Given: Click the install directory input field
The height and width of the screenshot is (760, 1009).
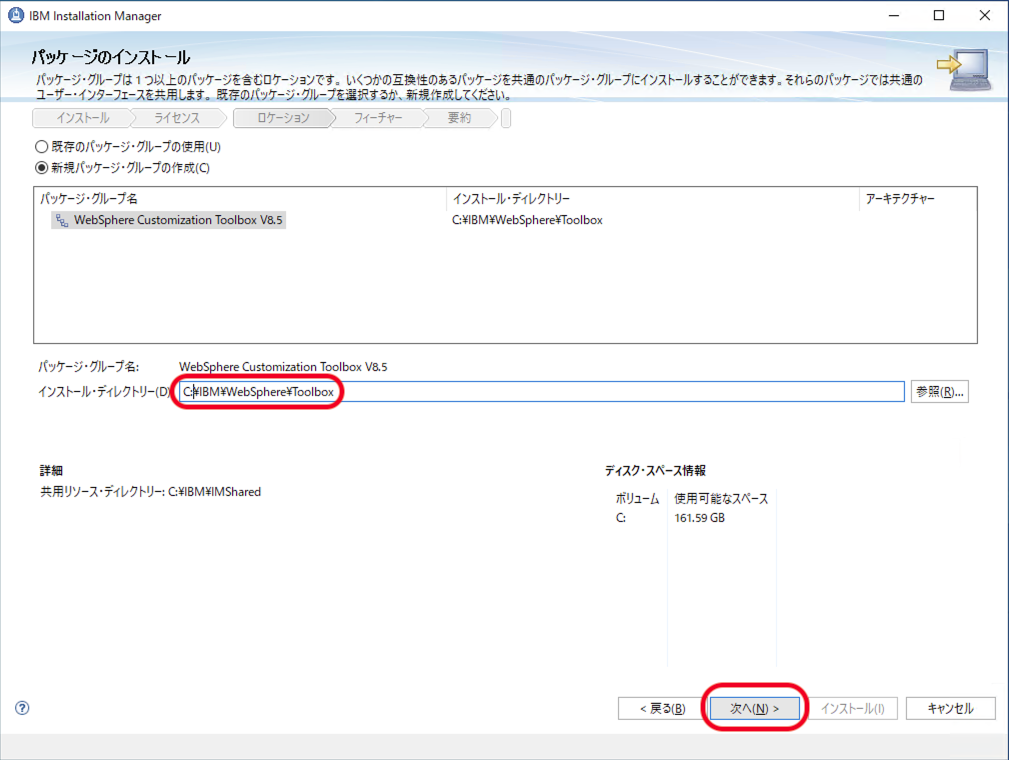Looking at the screenshot, I should (542, 391).
